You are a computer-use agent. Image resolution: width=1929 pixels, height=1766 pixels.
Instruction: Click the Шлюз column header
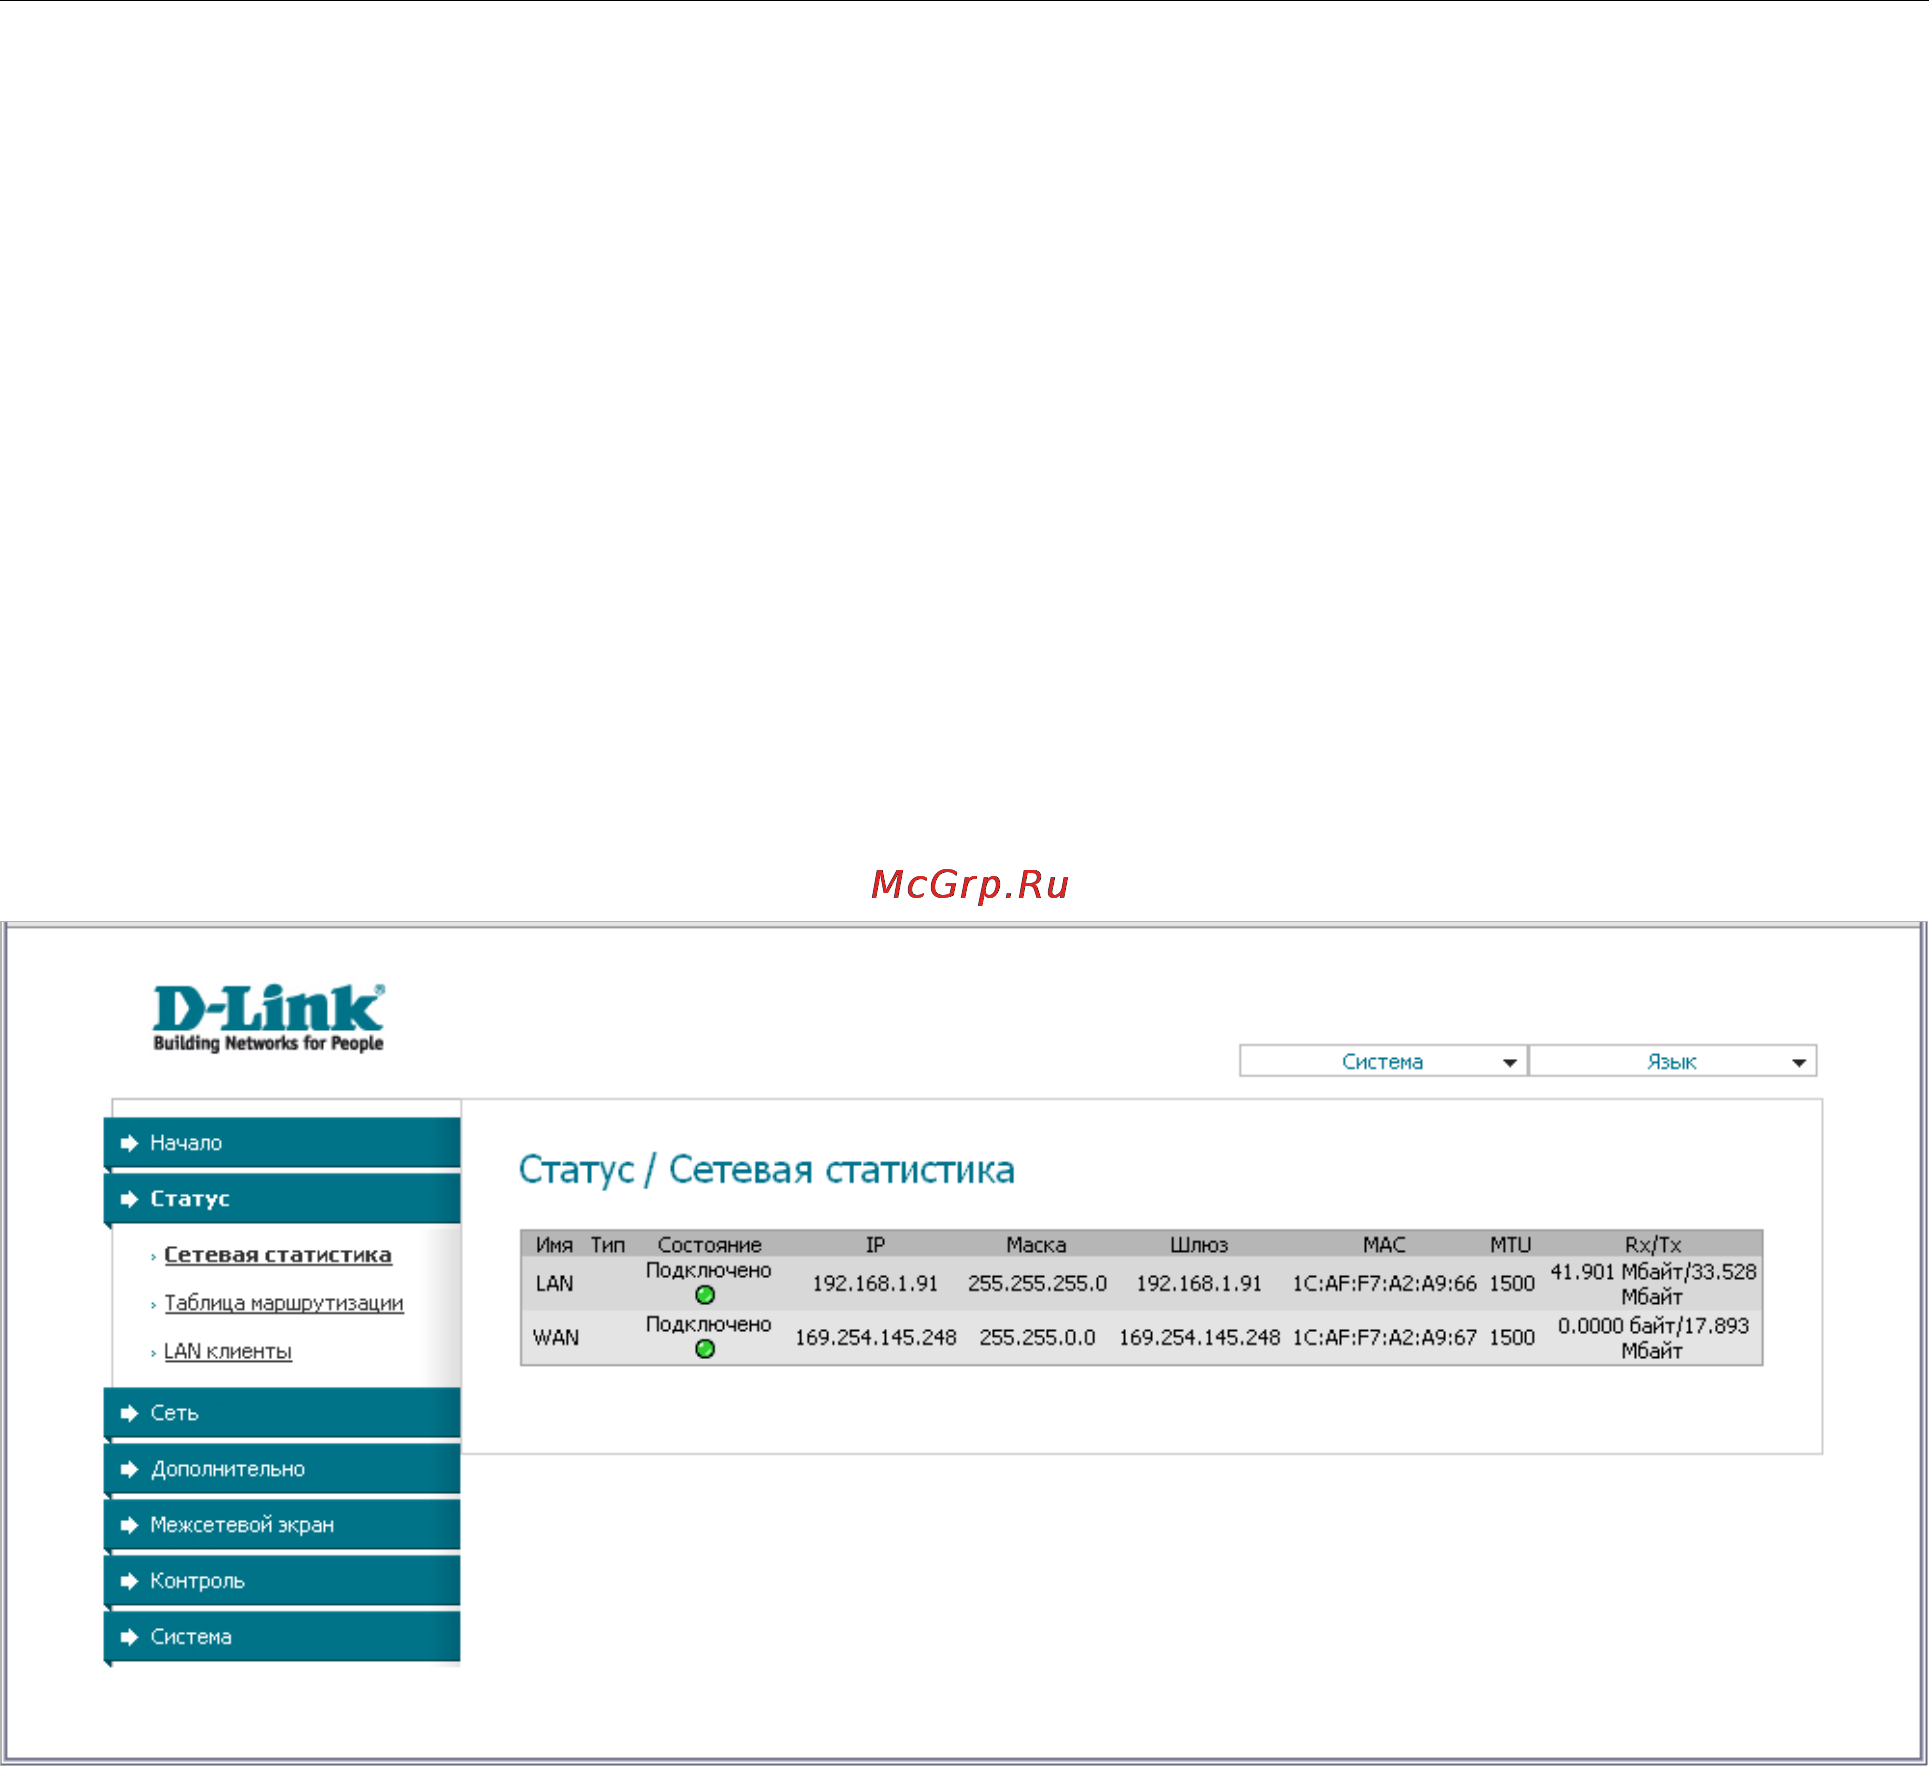click(x=1199, y=1245)
